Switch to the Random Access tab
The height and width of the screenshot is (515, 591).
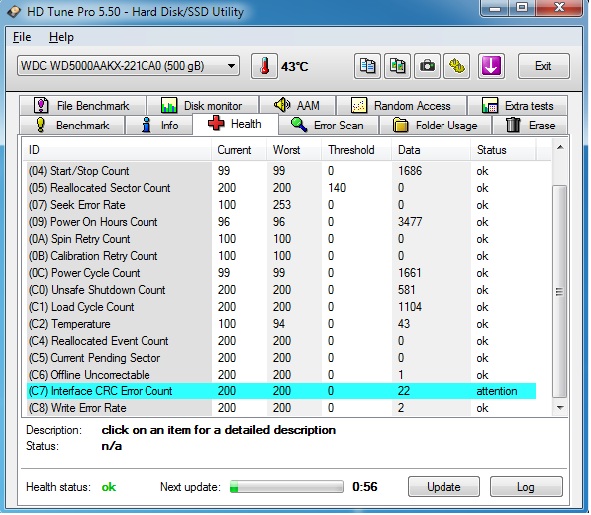point(401,105)
